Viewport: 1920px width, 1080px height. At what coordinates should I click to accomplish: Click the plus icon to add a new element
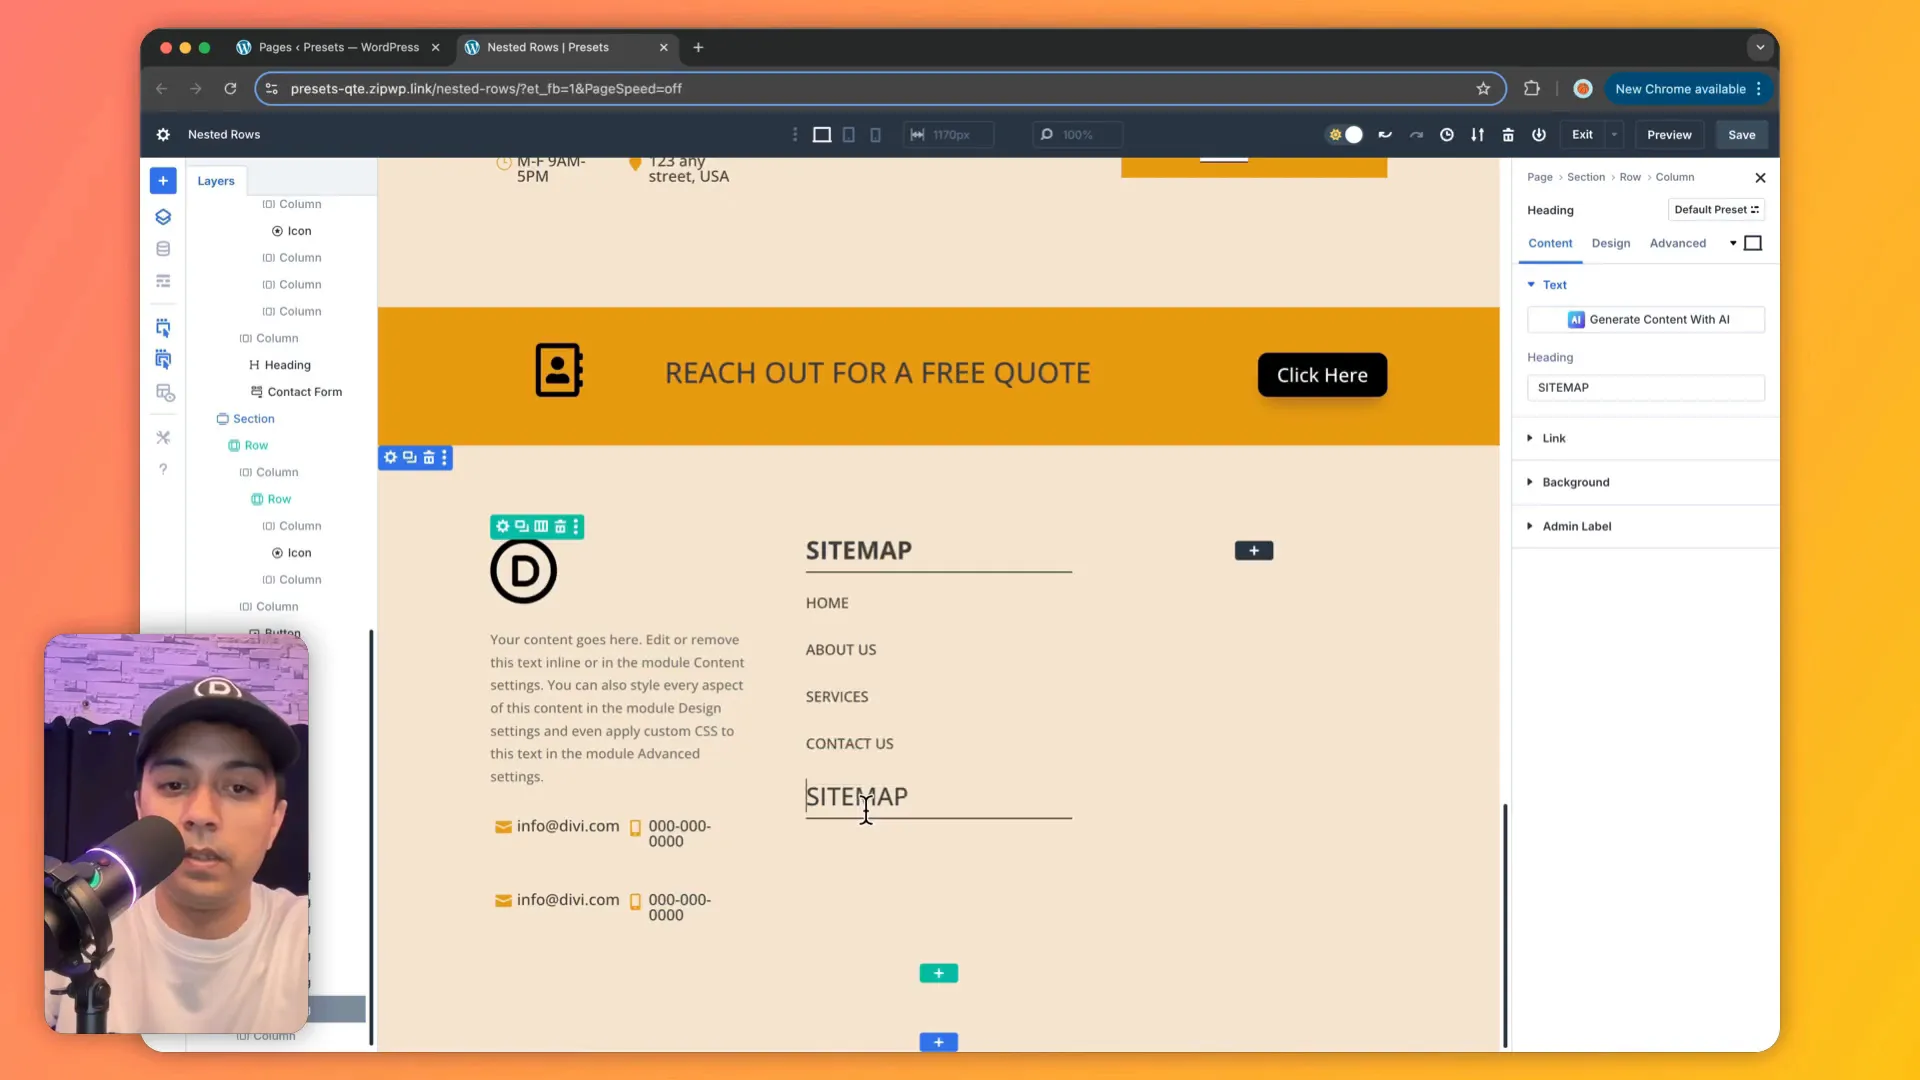(x=163, y=181)
